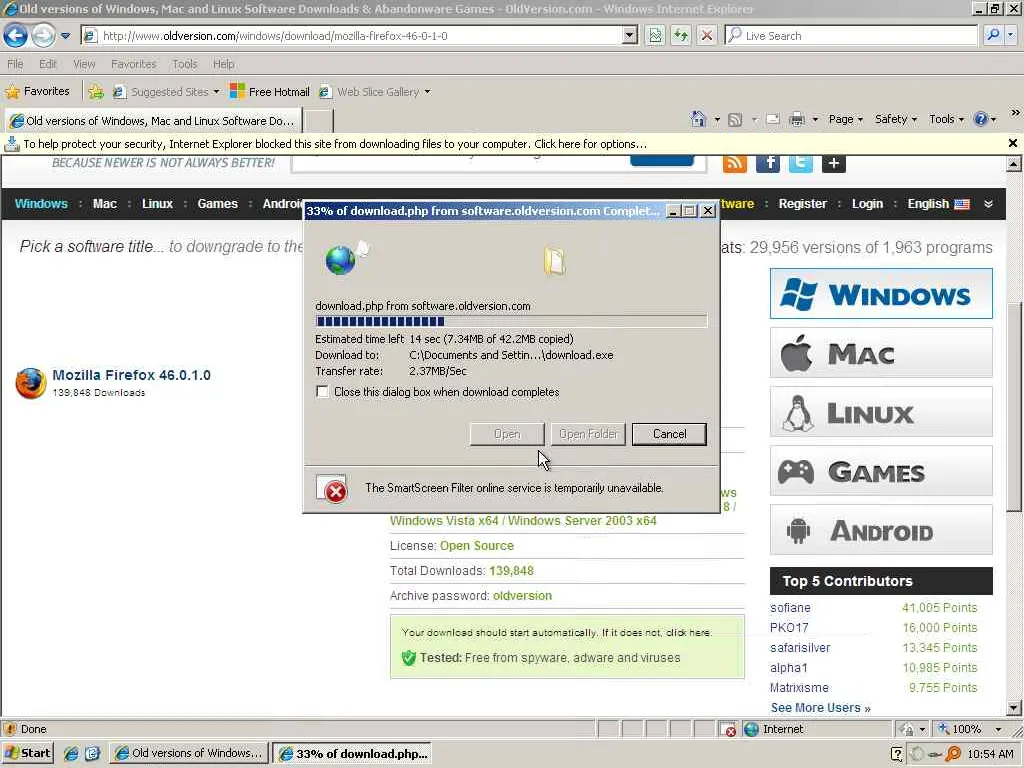Open the Tools menu in menu bar
This screenshot has height=768, width=1024.
(184, 64)
